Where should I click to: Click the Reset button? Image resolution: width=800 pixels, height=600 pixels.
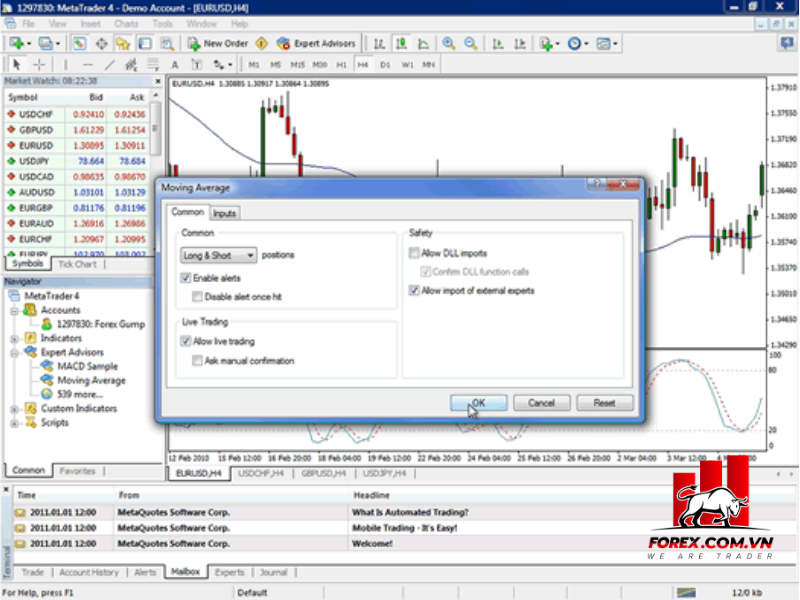point(605,403)
